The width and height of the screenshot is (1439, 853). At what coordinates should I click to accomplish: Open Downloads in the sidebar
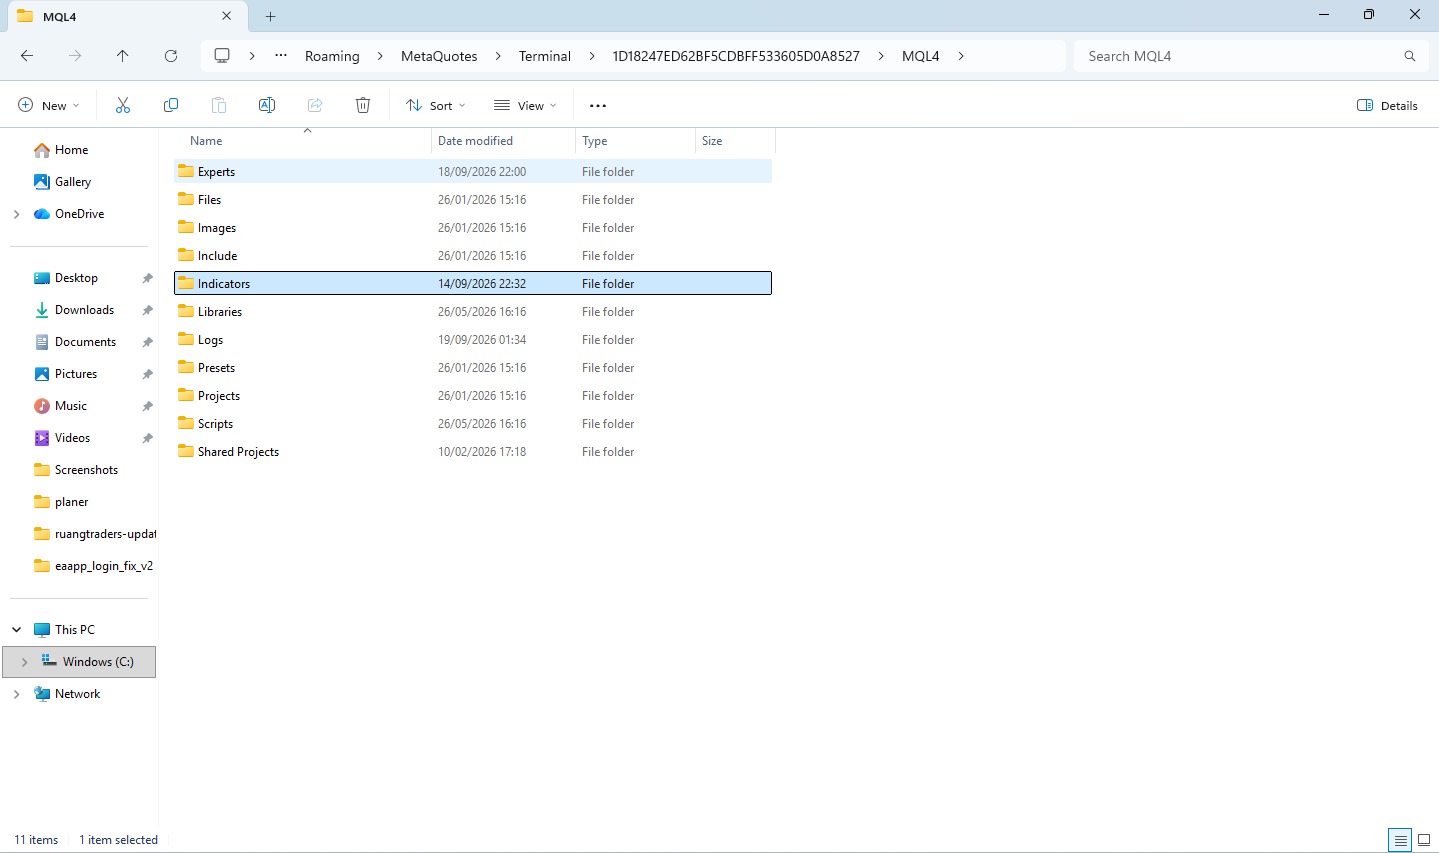(84, 310)
